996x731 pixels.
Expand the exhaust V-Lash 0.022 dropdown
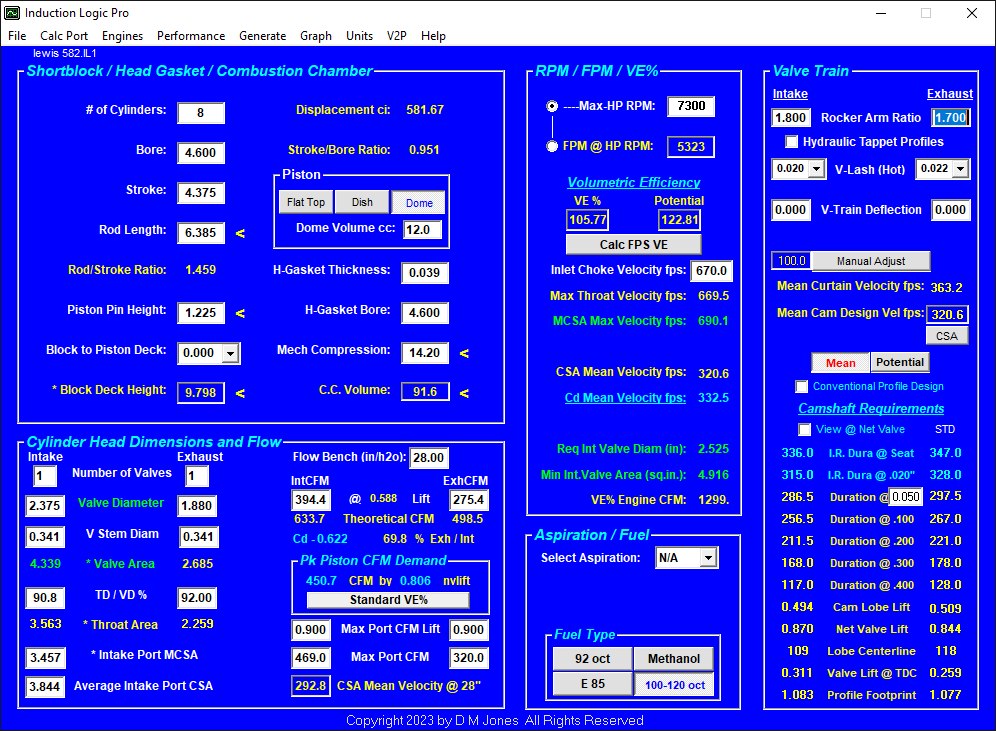click(x=960, y=169)
